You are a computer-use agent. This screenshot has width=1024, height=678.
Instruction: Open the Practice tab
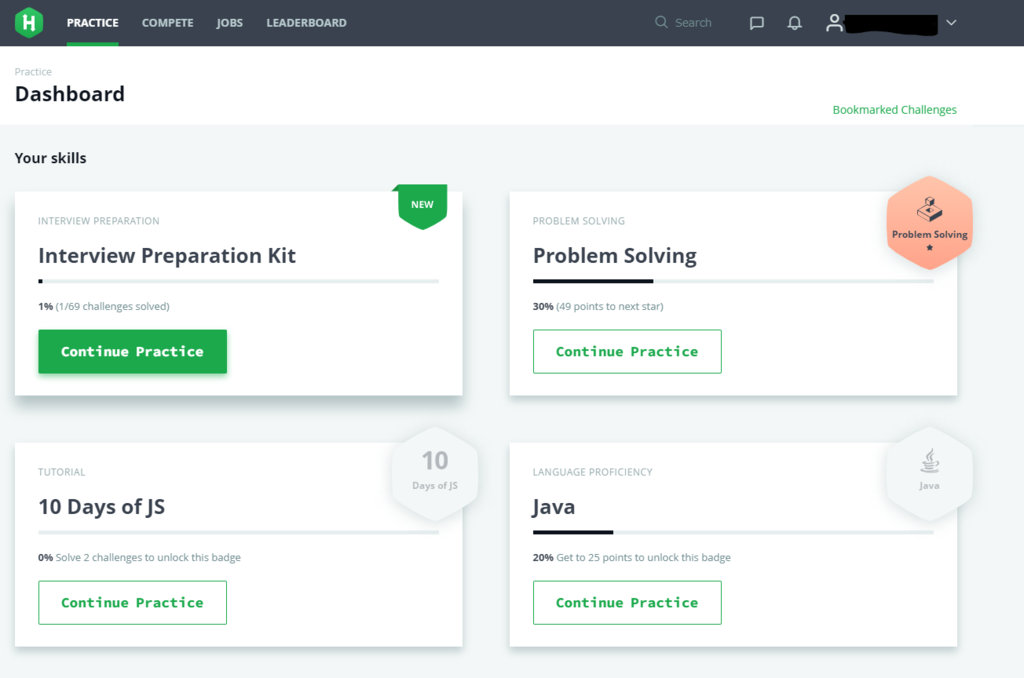click(x=93, y=23)
